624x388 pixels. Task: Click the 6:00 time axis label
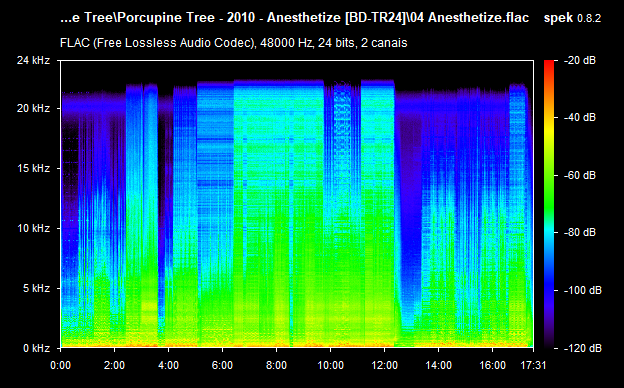point(222,365)
